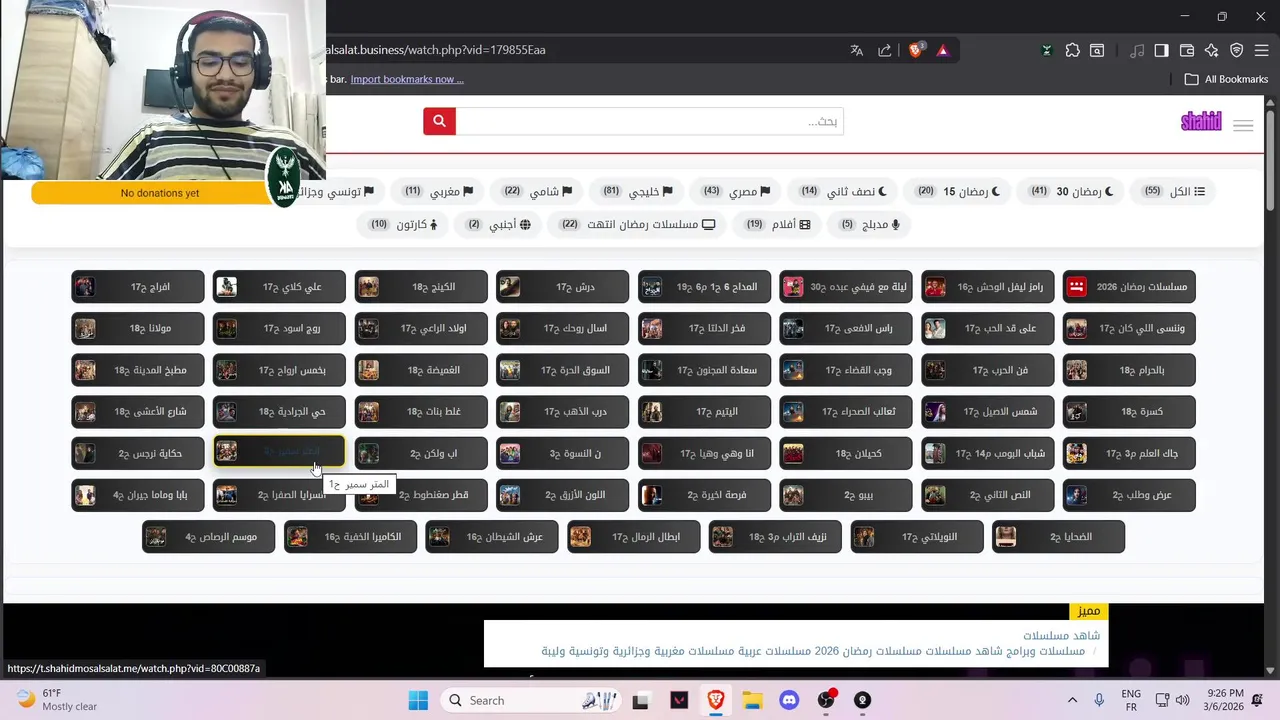The width and height of the screenshot is (1280, 720).
Task: Select the مغربي (11) category filter
Action: tap(438, 191)
